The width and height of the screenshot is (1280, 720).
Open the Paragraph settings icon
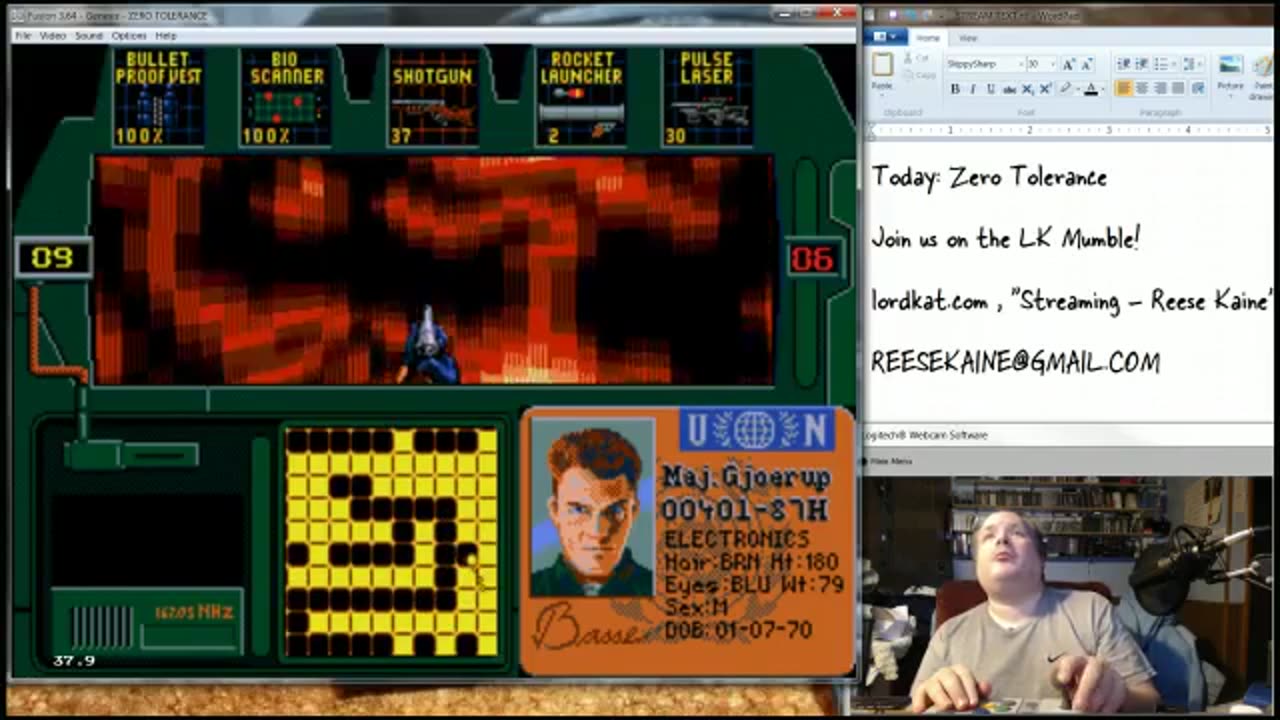pos(1198,89)
